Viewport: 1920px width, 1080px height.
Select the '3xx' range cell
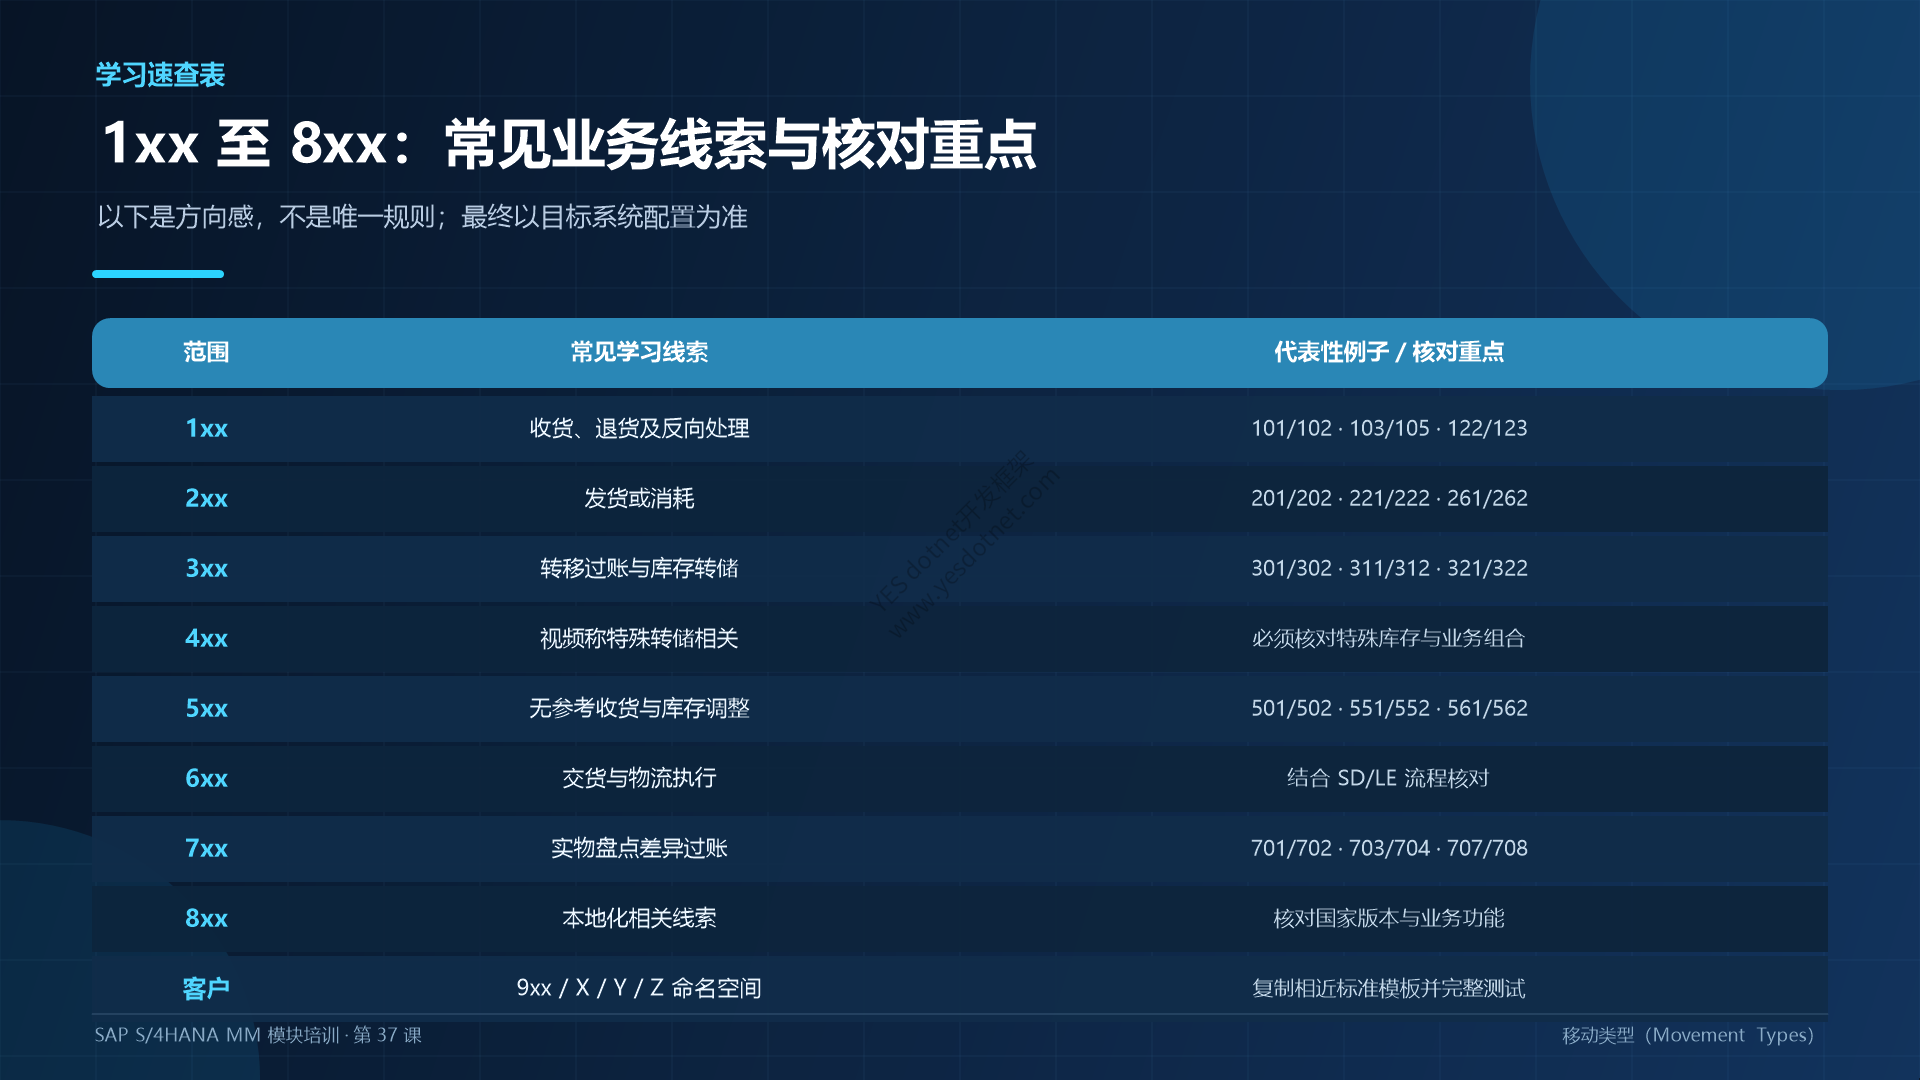[206, 568]
